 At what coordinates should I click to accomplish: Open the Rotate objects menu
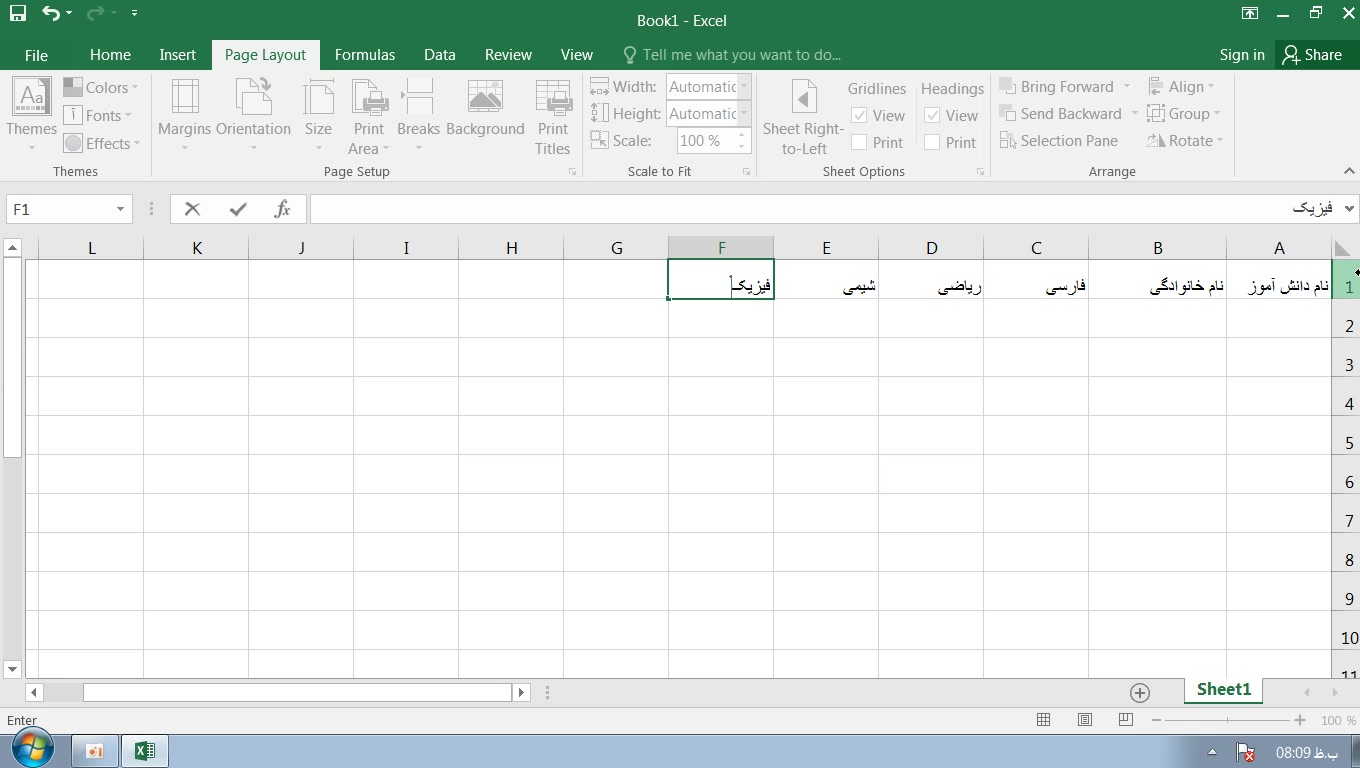pos(1185,141)
